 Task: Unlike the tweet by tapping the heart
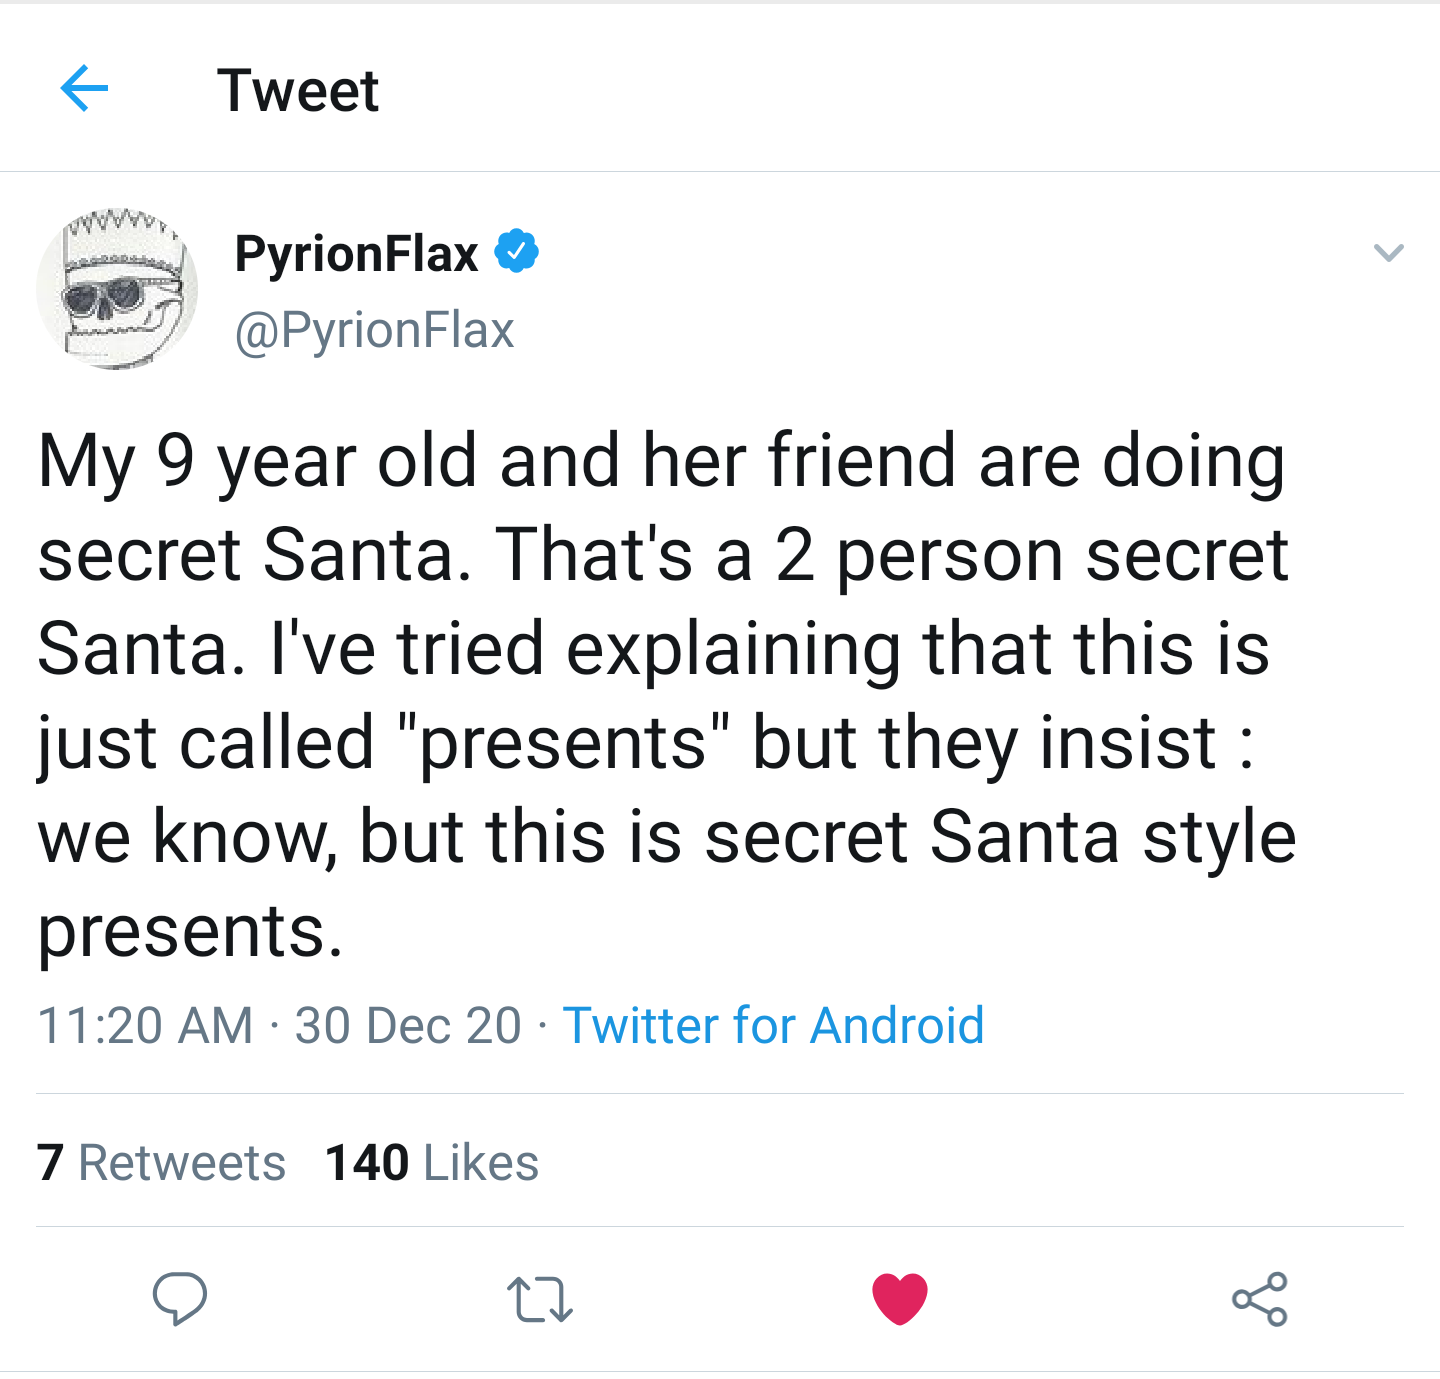899,1300
